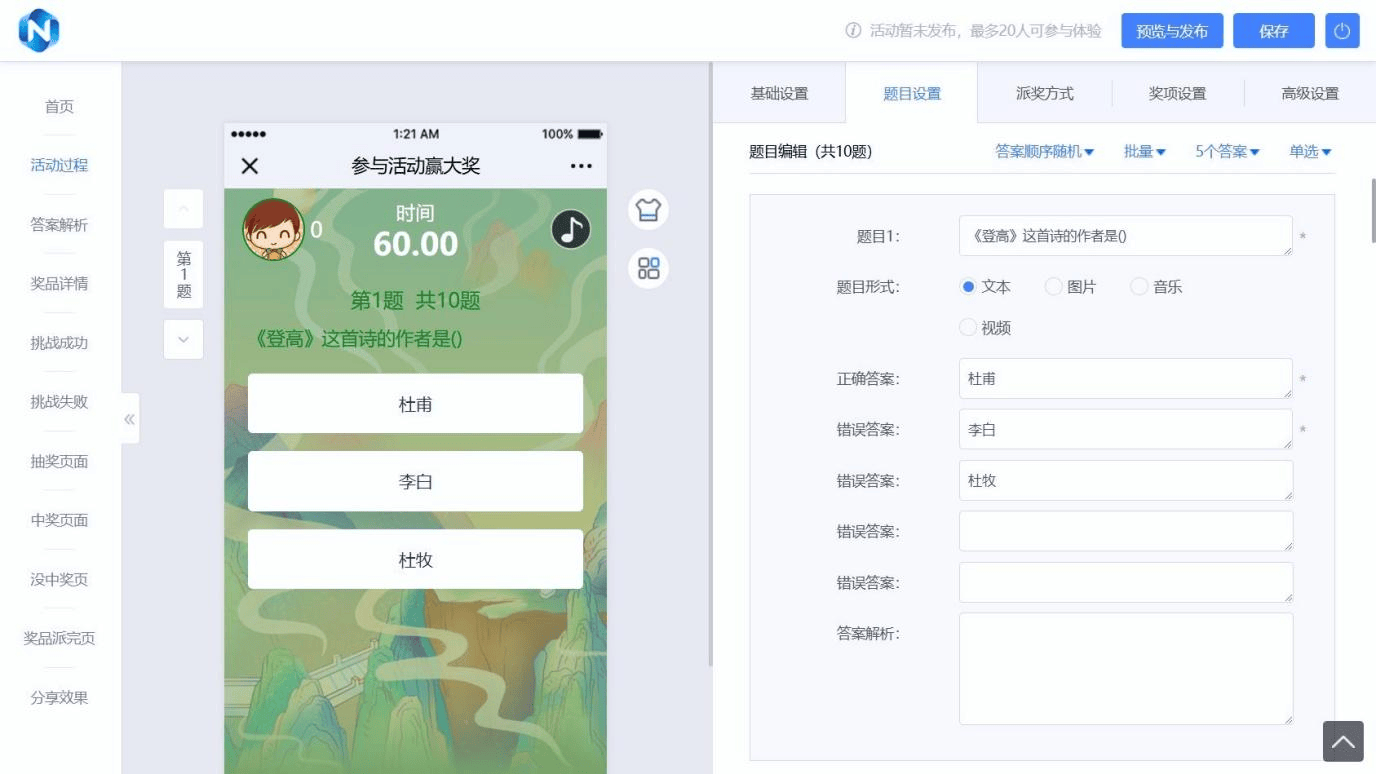This screenshot has height=774, width=1376.
Task: Click the down chevron below 第1题
Action: (183, 339)
